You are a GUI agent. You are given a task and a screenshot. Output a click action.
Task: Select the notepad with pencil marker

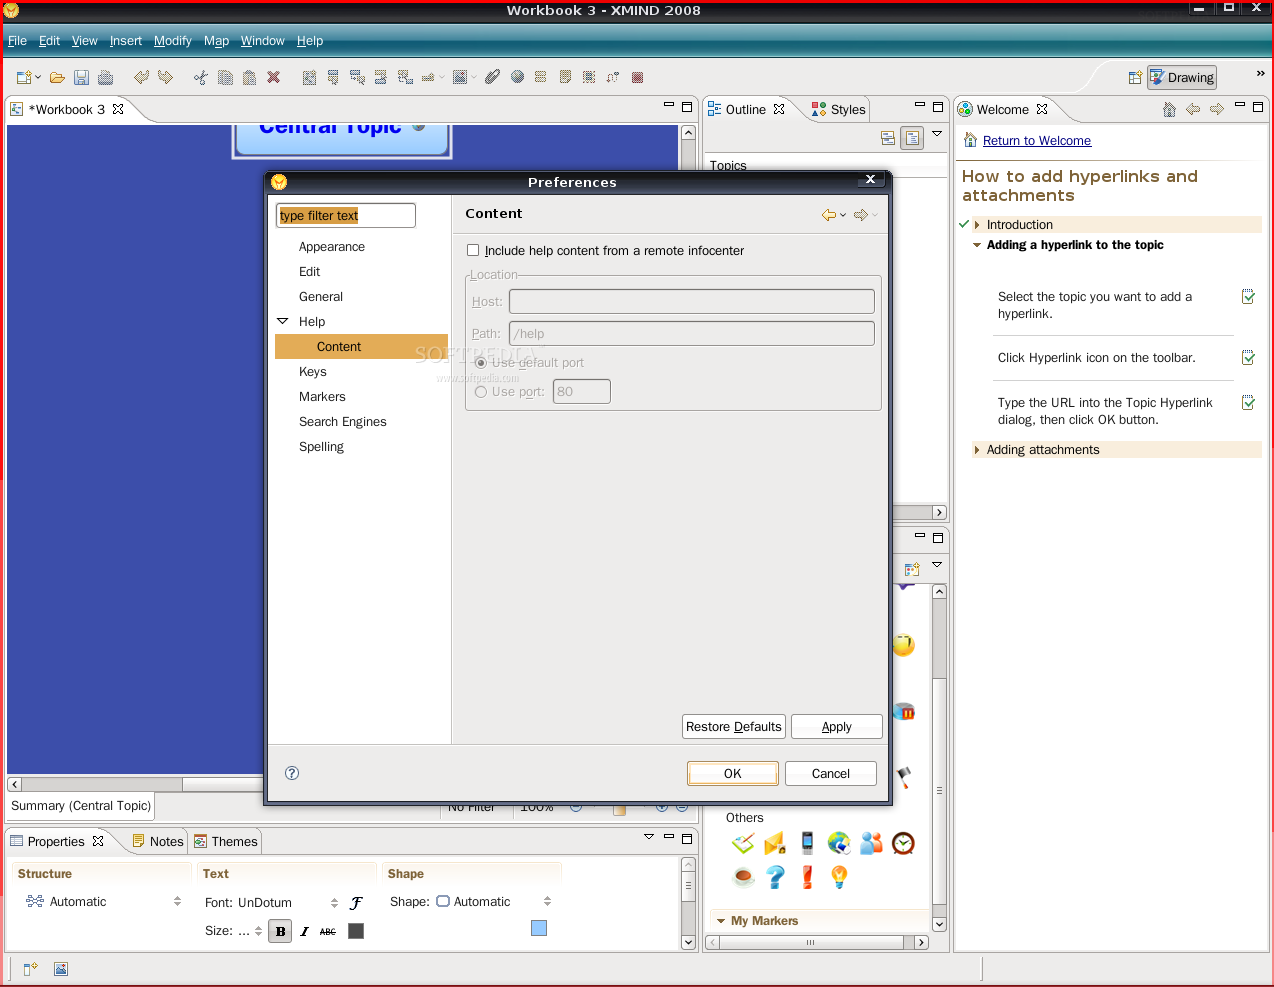743,844
